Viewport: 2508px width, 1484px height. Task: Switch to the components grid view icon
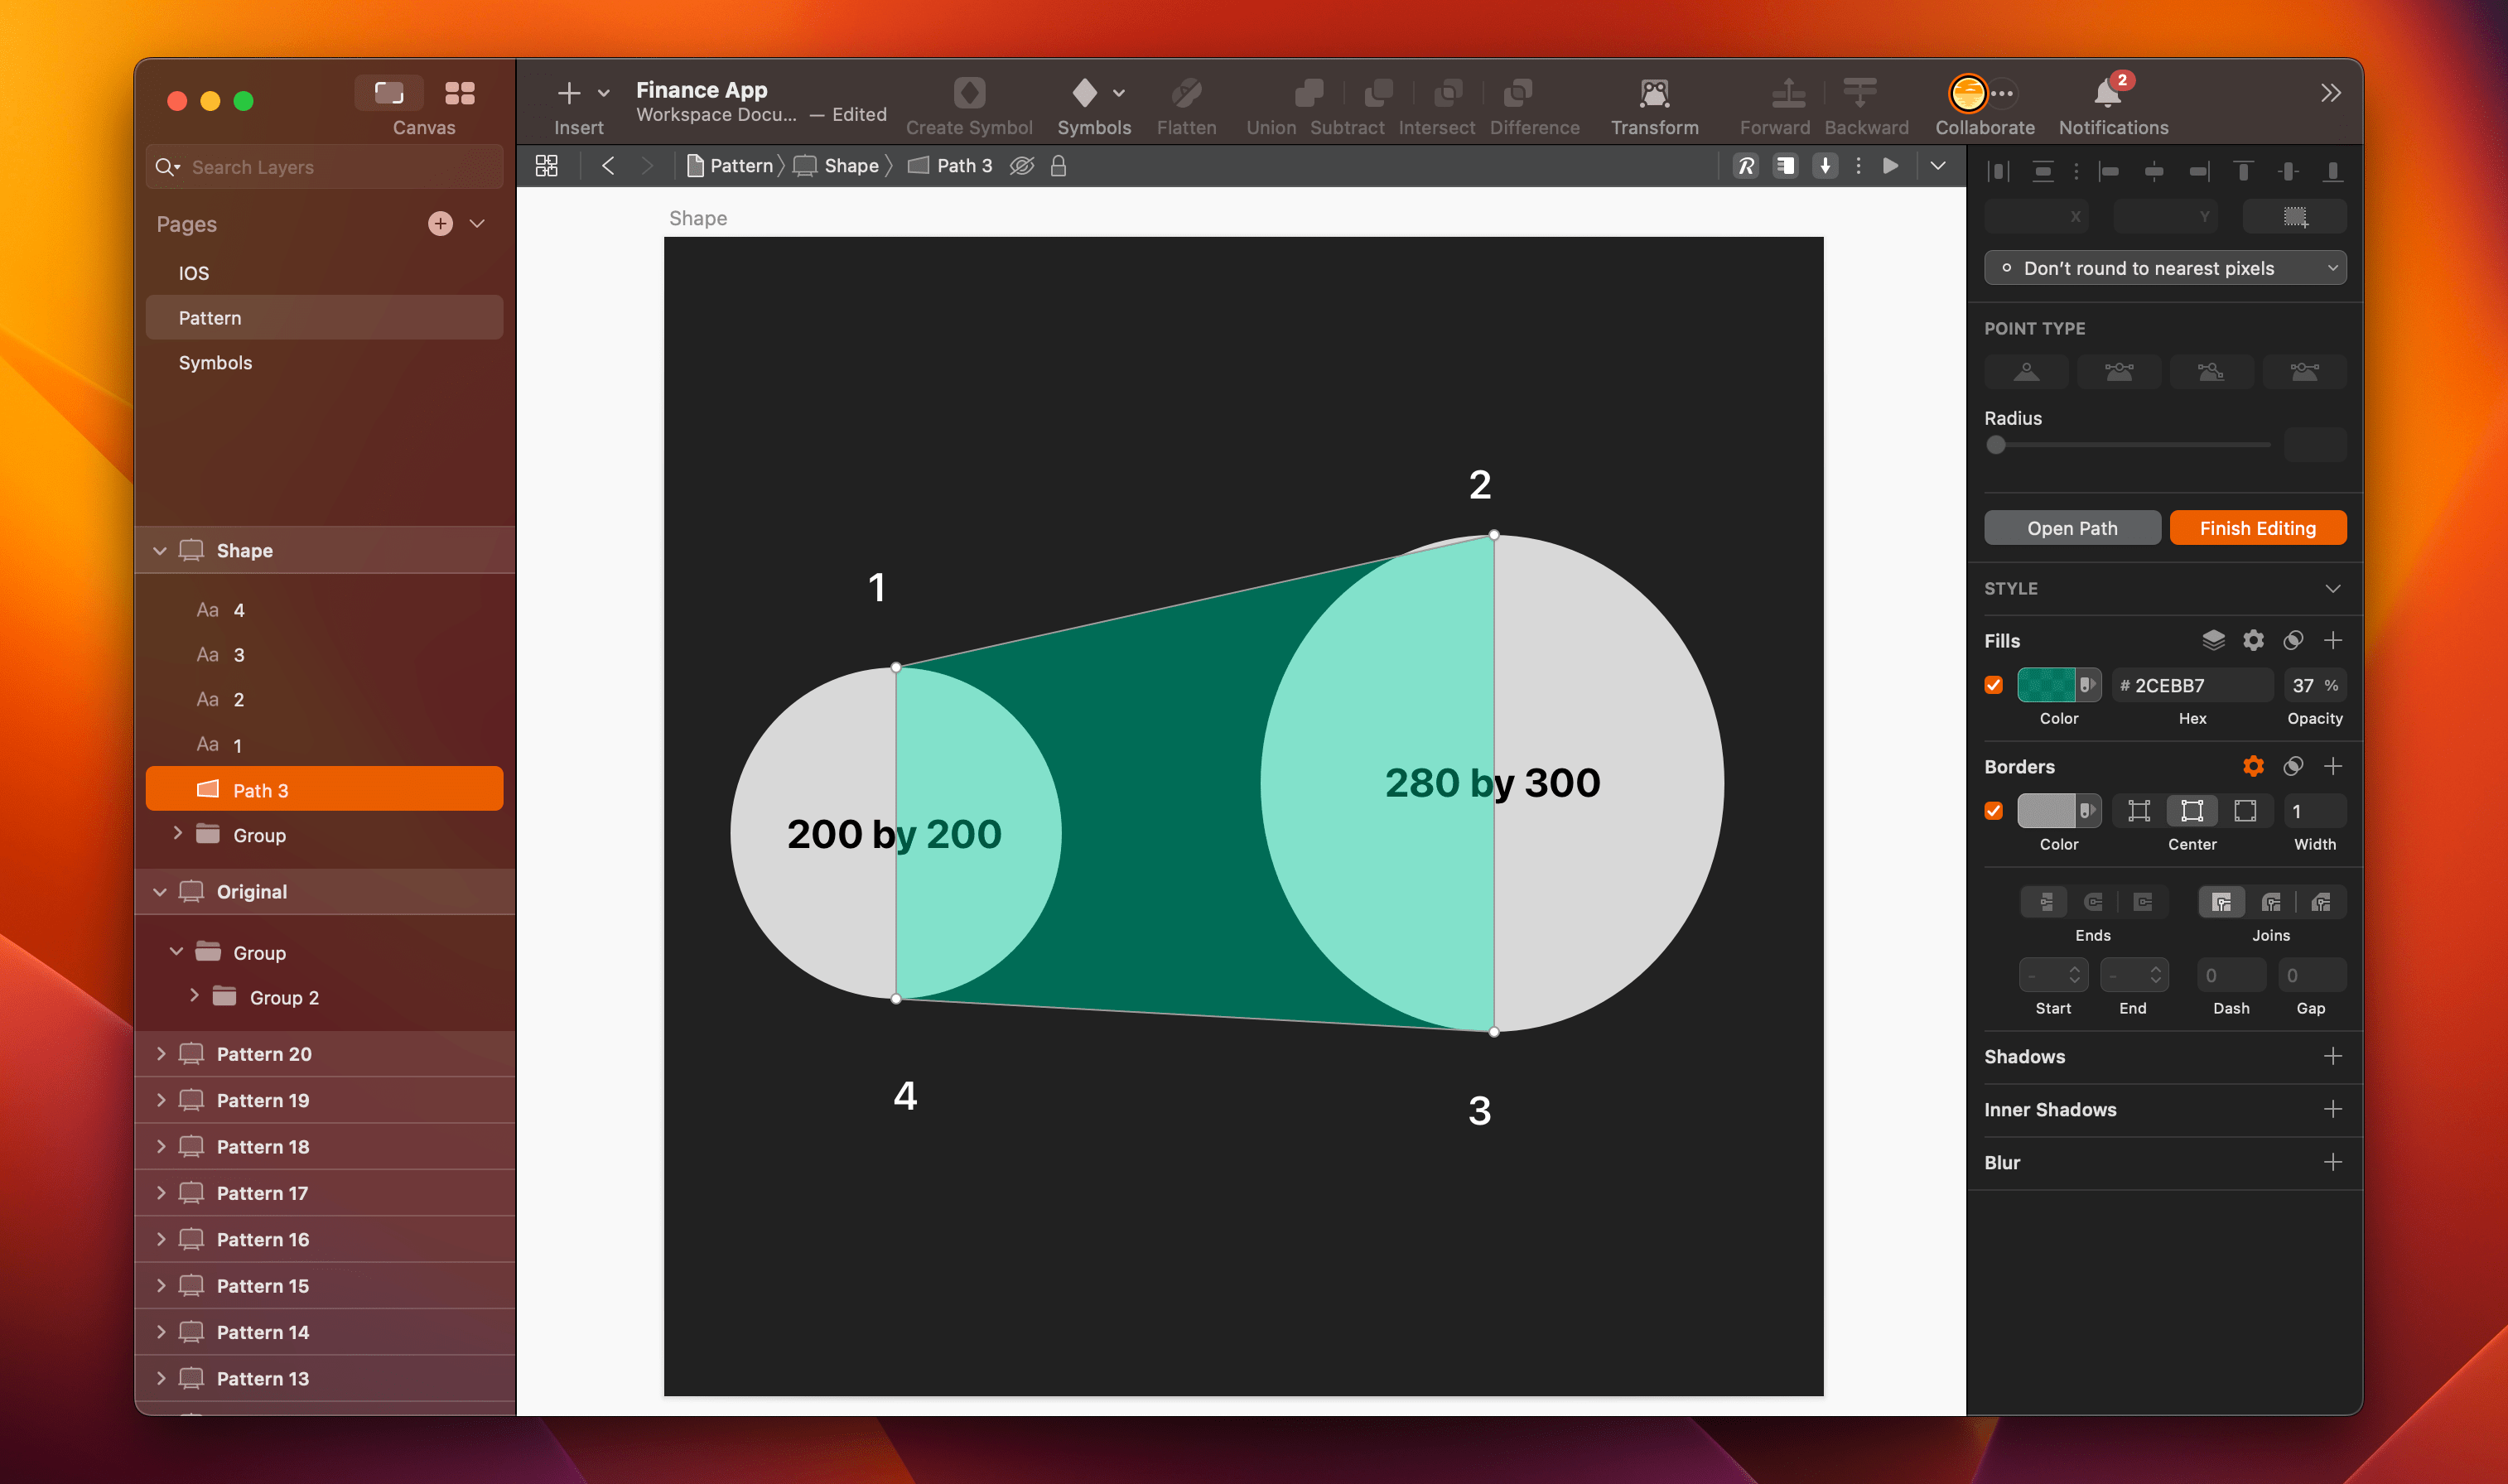(x=459, y=94)
